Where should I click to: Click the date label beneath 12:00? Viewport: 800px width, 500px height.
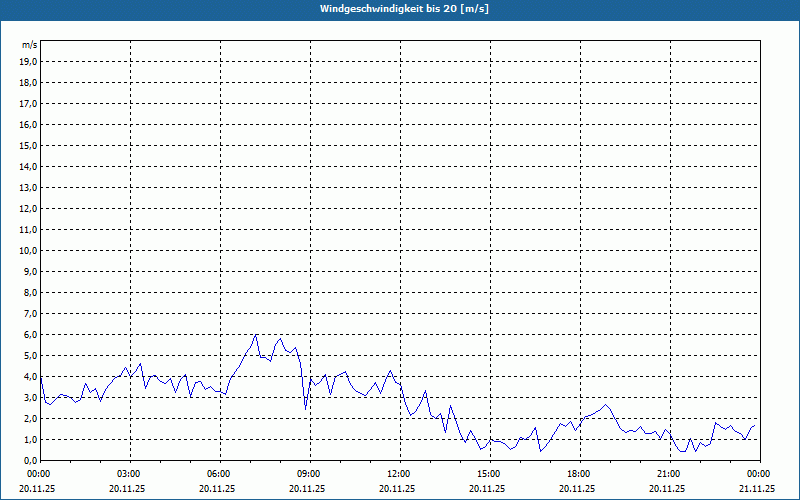(x=397, y=489)
